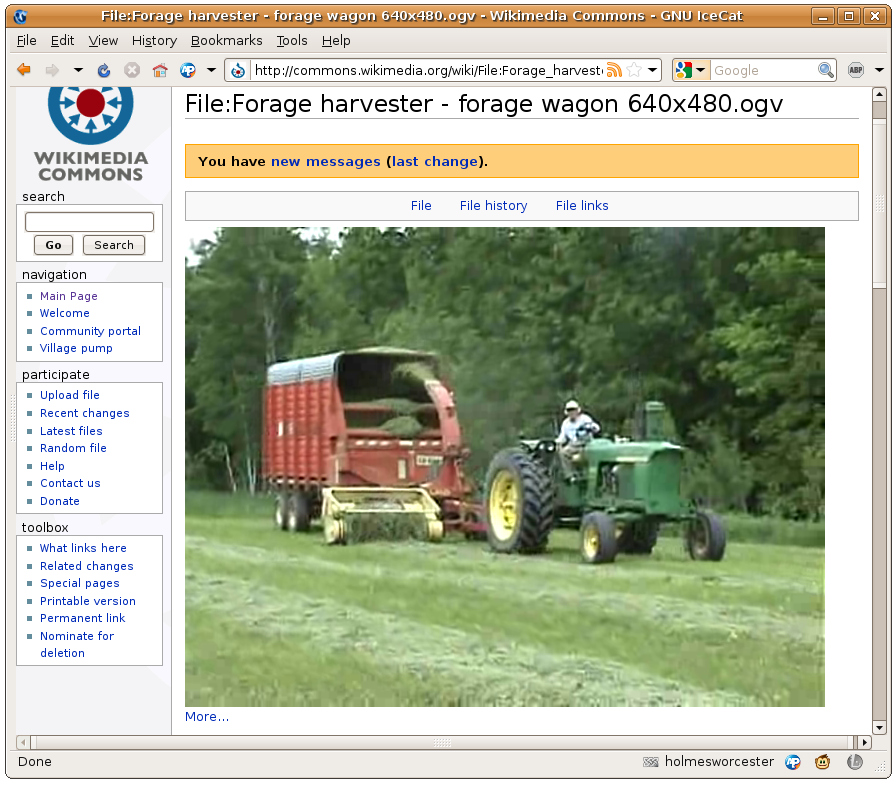Open the Tools menu

tap(292, 40)
